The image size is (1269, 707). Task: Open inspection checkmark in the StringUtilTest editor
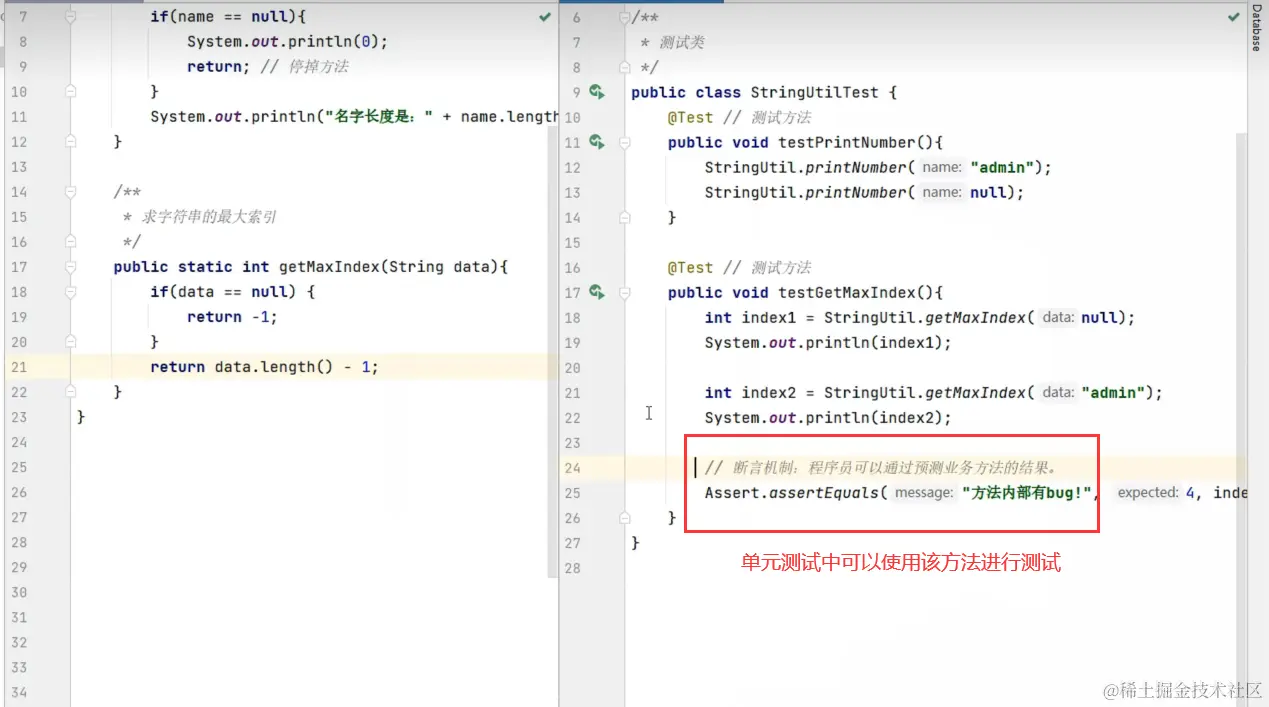click(x=1233, y=17)
